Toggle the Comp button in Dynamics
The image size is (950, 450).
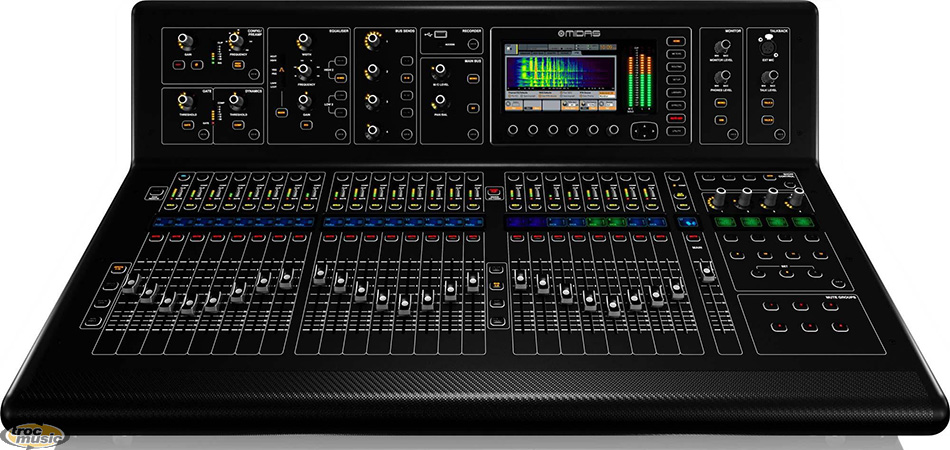tap(238, 124)
